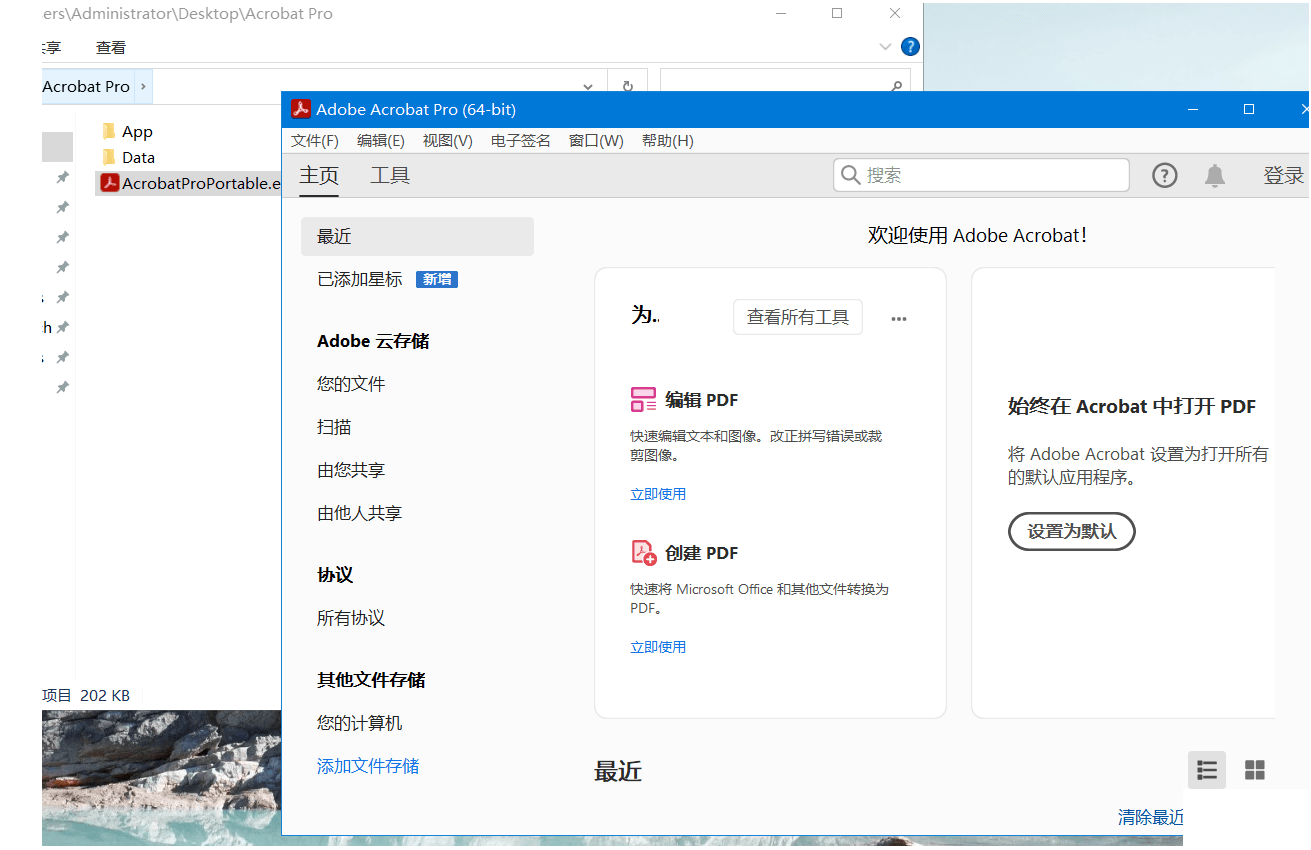Open 您的计算机 in the sidebar
Image resolution: width=1311 pixels, height=850 pixels.
click(360, 723)
